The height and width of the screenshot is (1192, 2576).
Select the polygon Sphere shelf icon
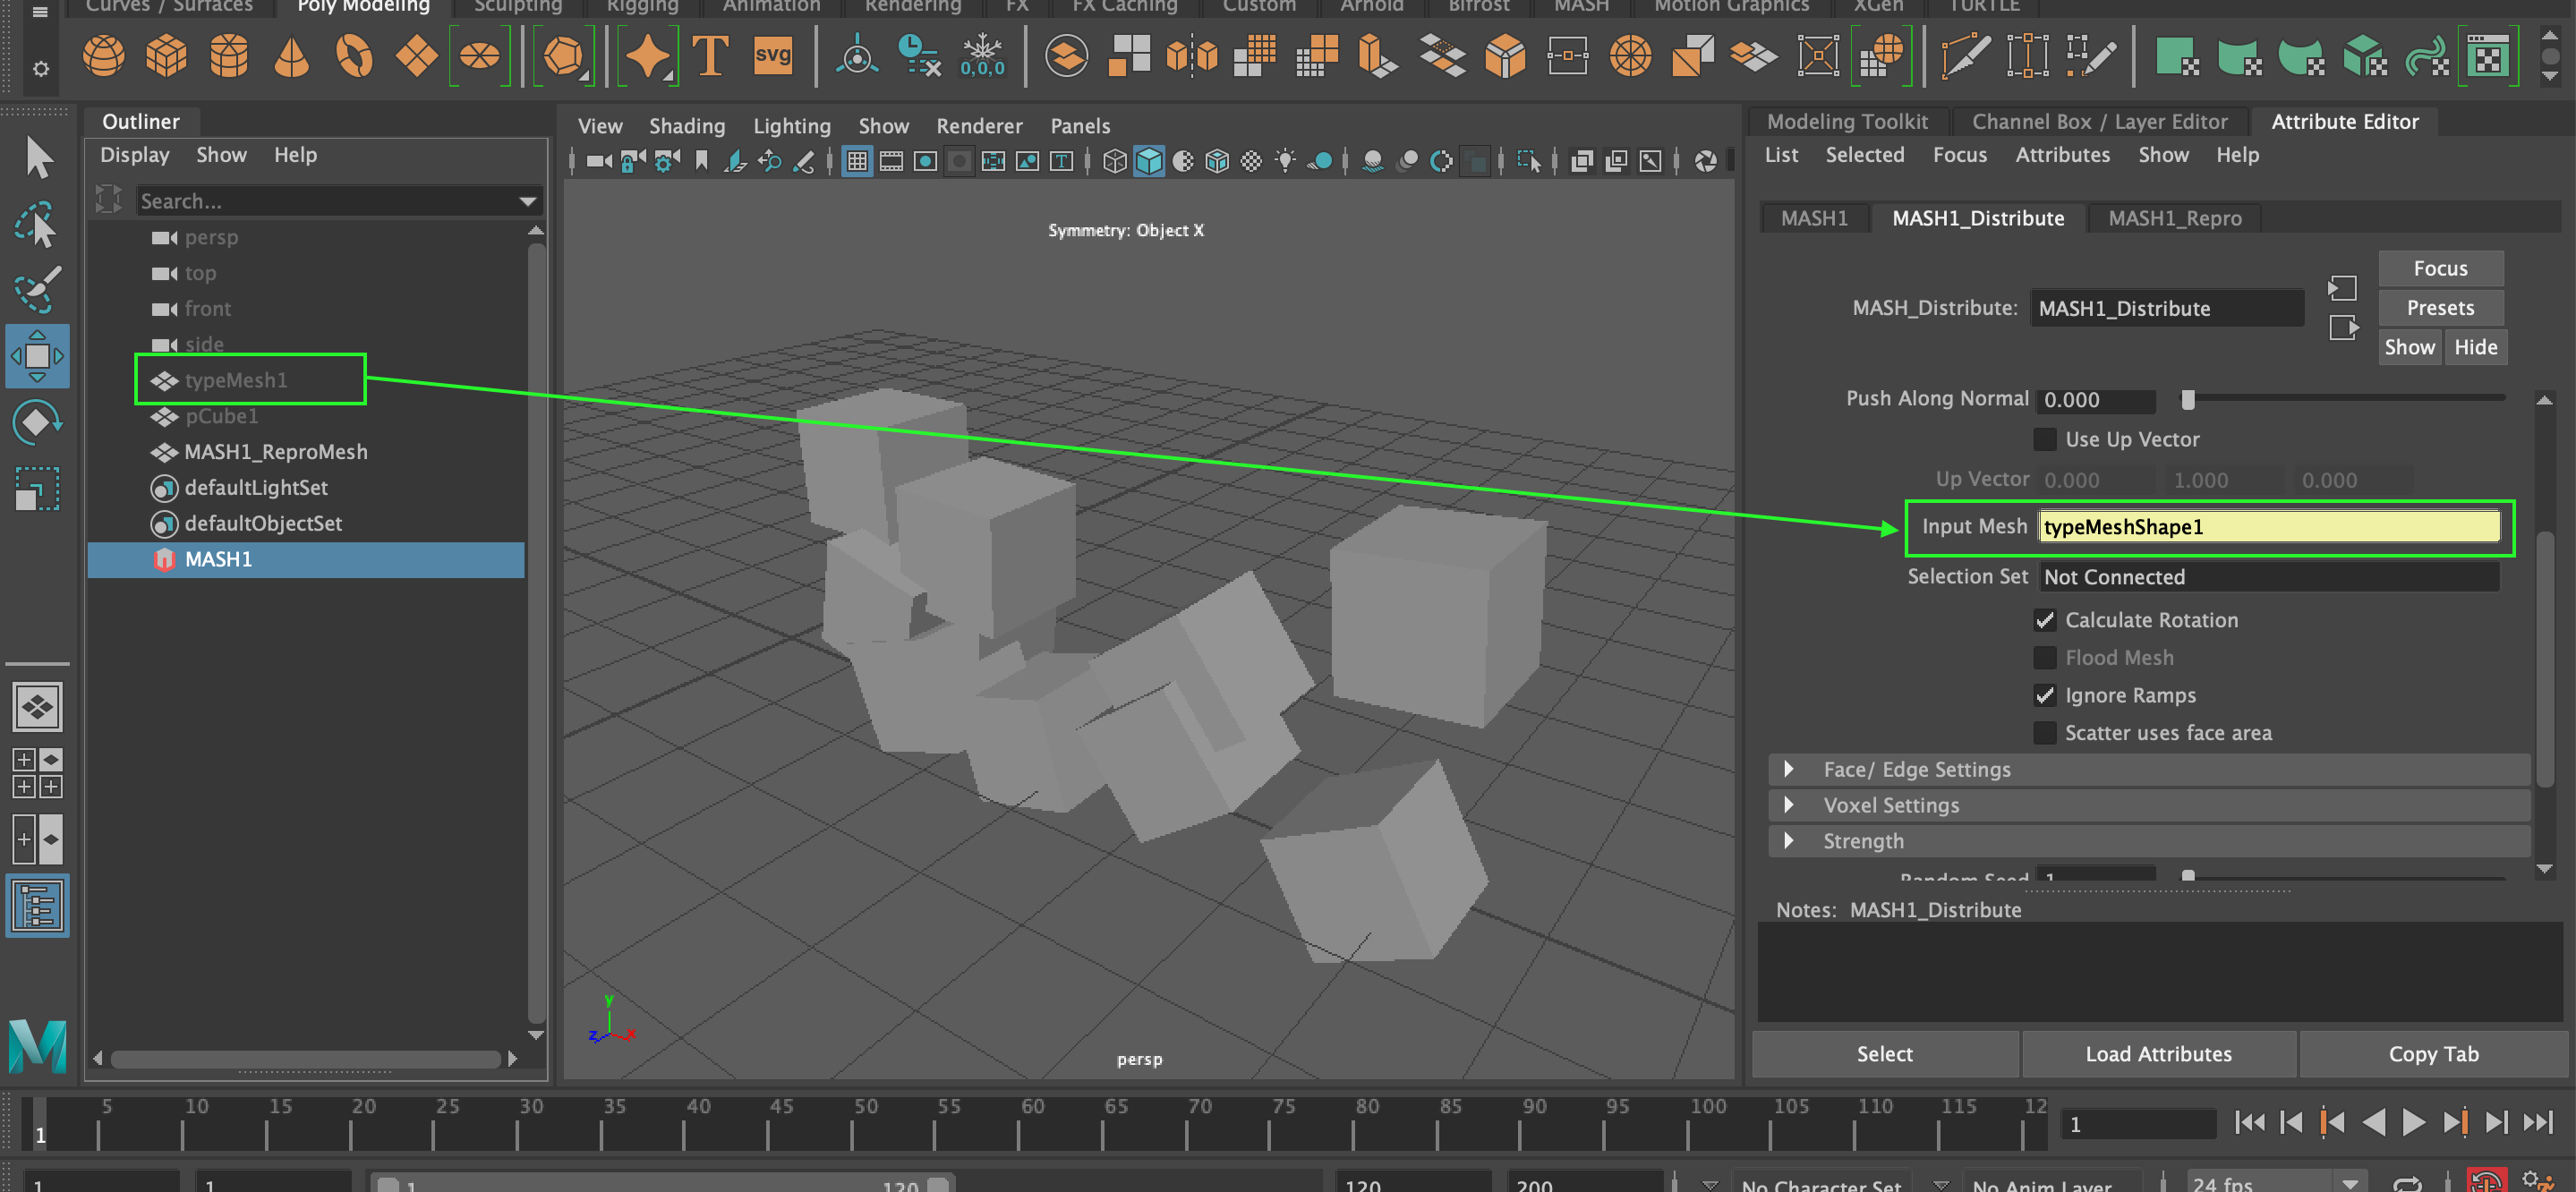[103, 56]
